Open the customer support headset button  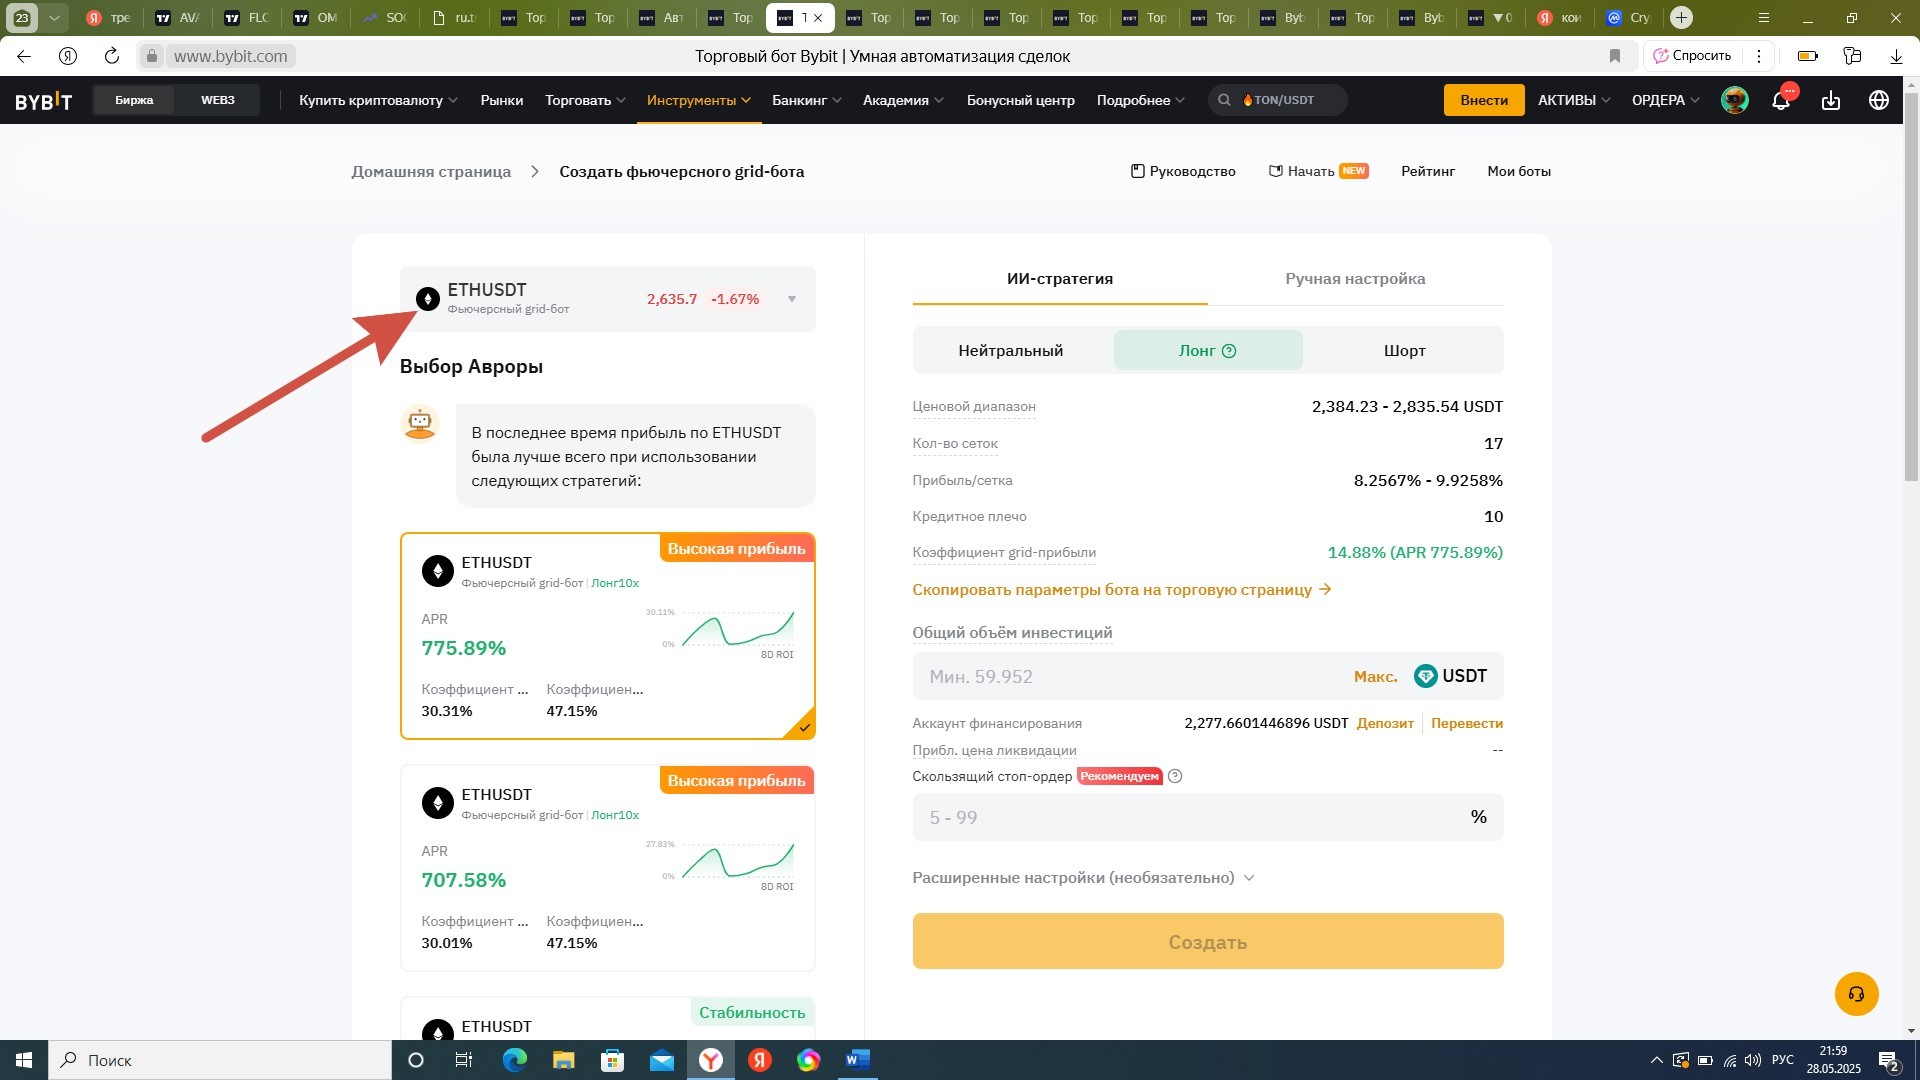1856,994
